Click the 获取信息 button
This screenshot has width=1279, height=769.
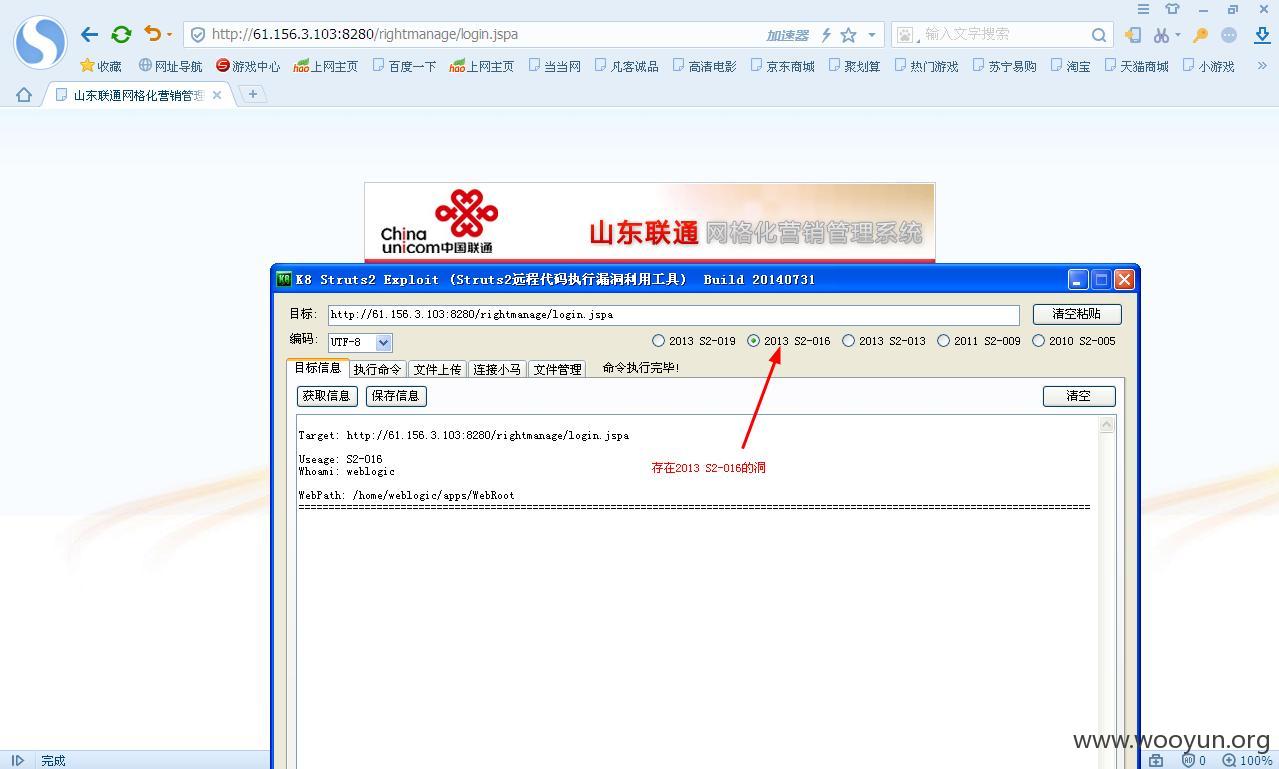(327, 396)
